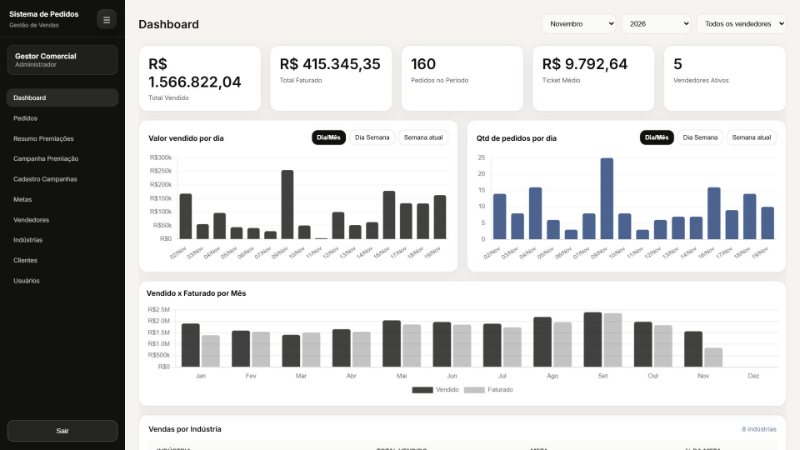Select Dia/Mês in Valor vendido chart
The width and height of the screenshot is (800, 450).
(329, 138)
